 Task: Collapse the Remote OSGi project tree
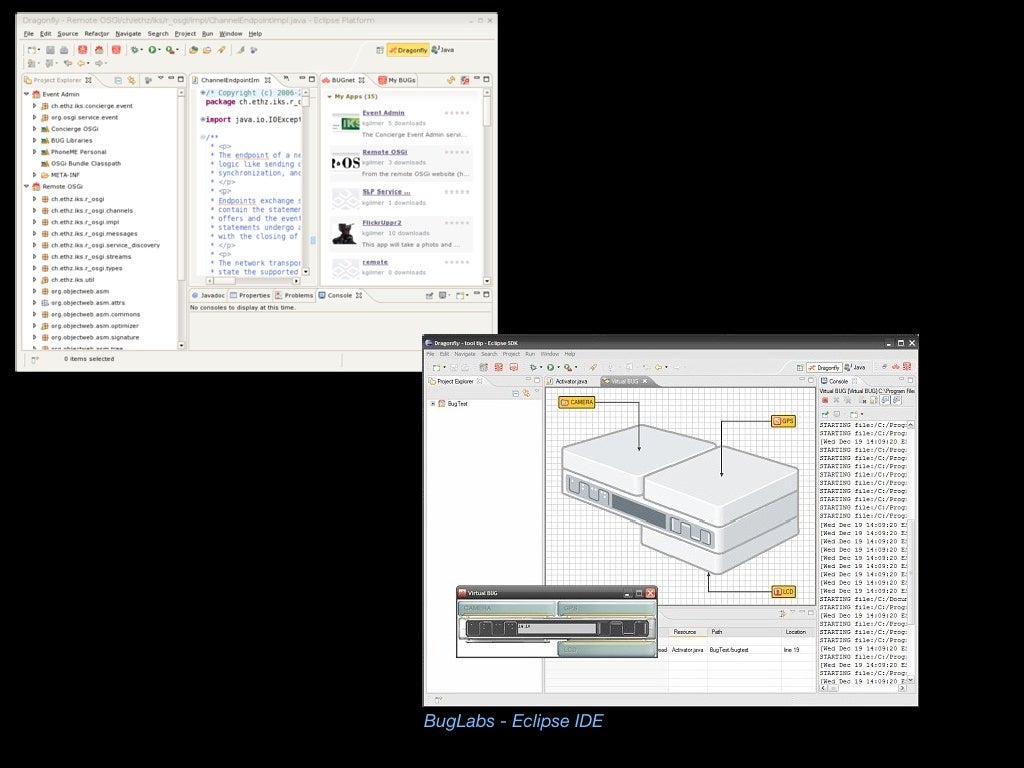point(27,186)
